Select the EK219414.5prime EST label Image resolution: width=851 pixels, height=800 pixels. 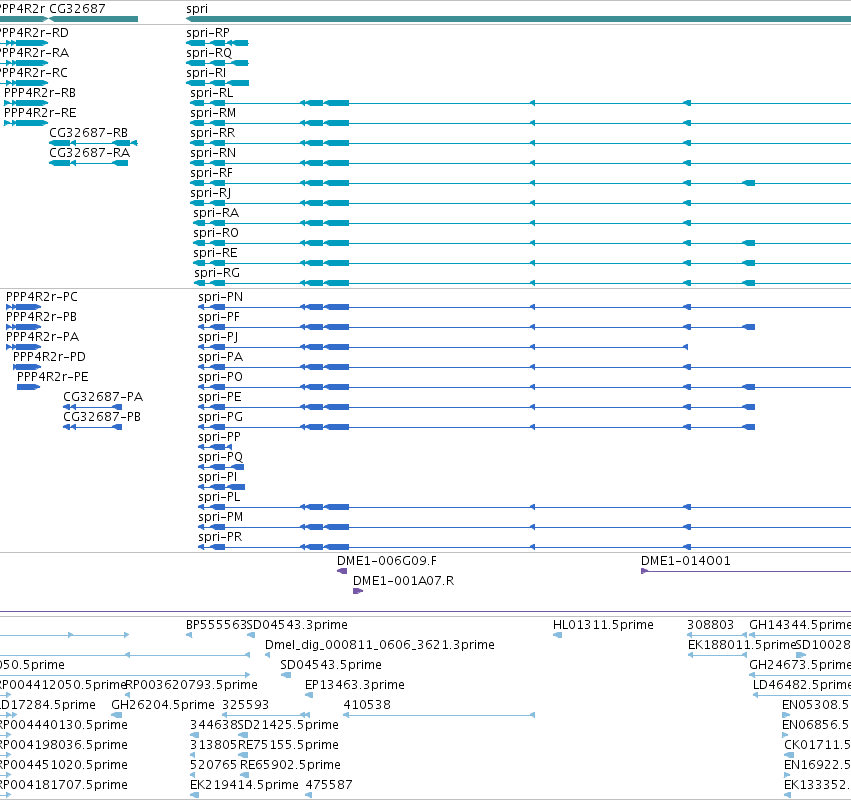point(244,785)
